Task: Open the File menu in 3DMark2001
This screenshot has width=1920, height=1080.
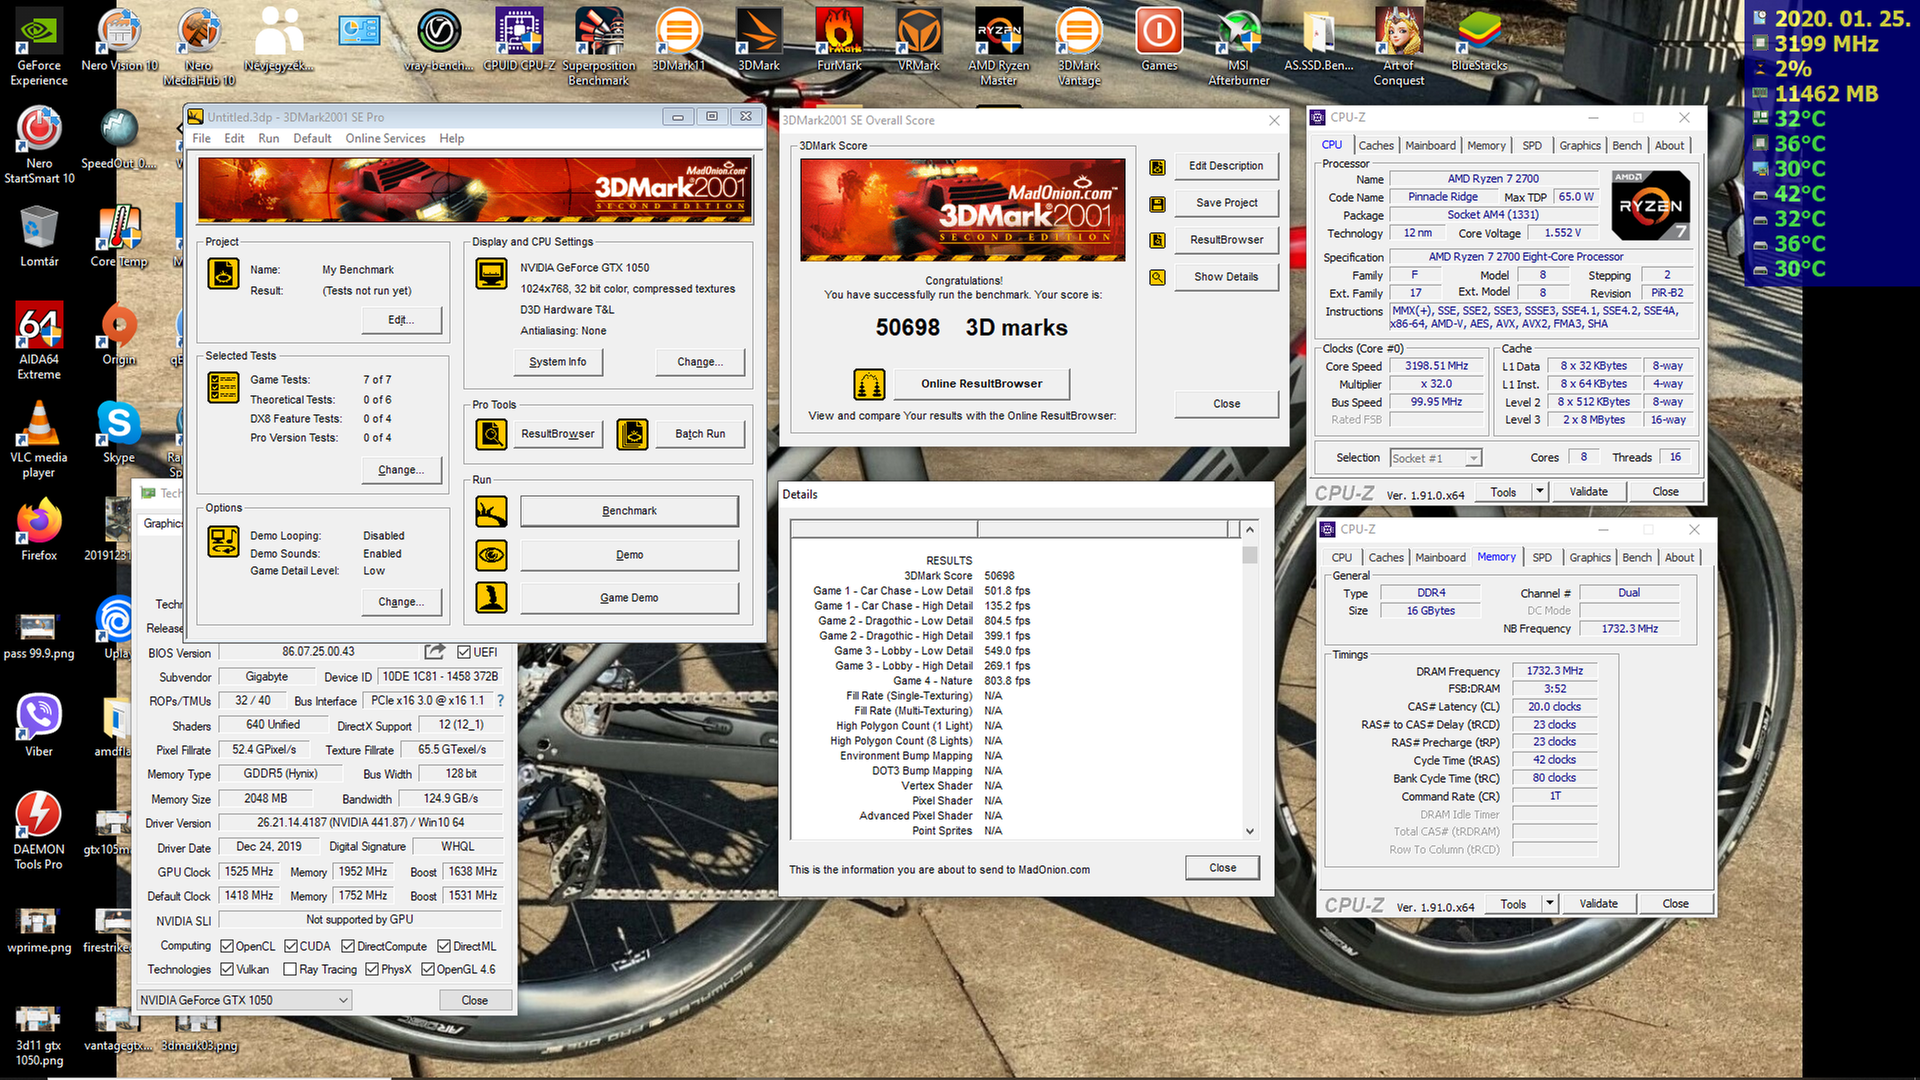Action: (201, 139)
